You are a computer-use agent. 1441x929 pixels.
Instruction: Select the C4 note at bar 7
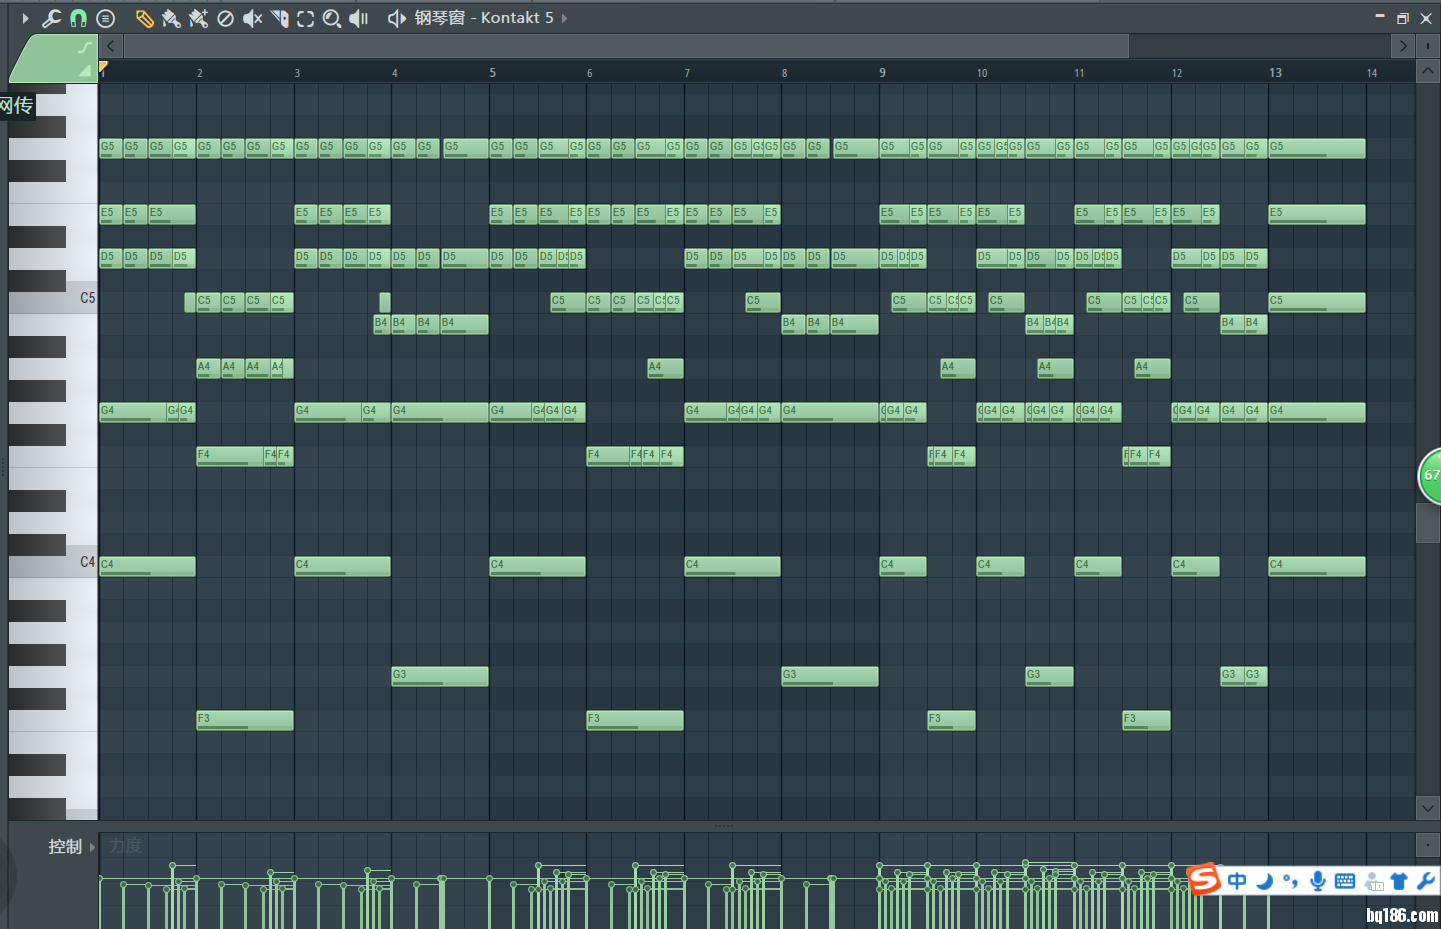point(732,566)
